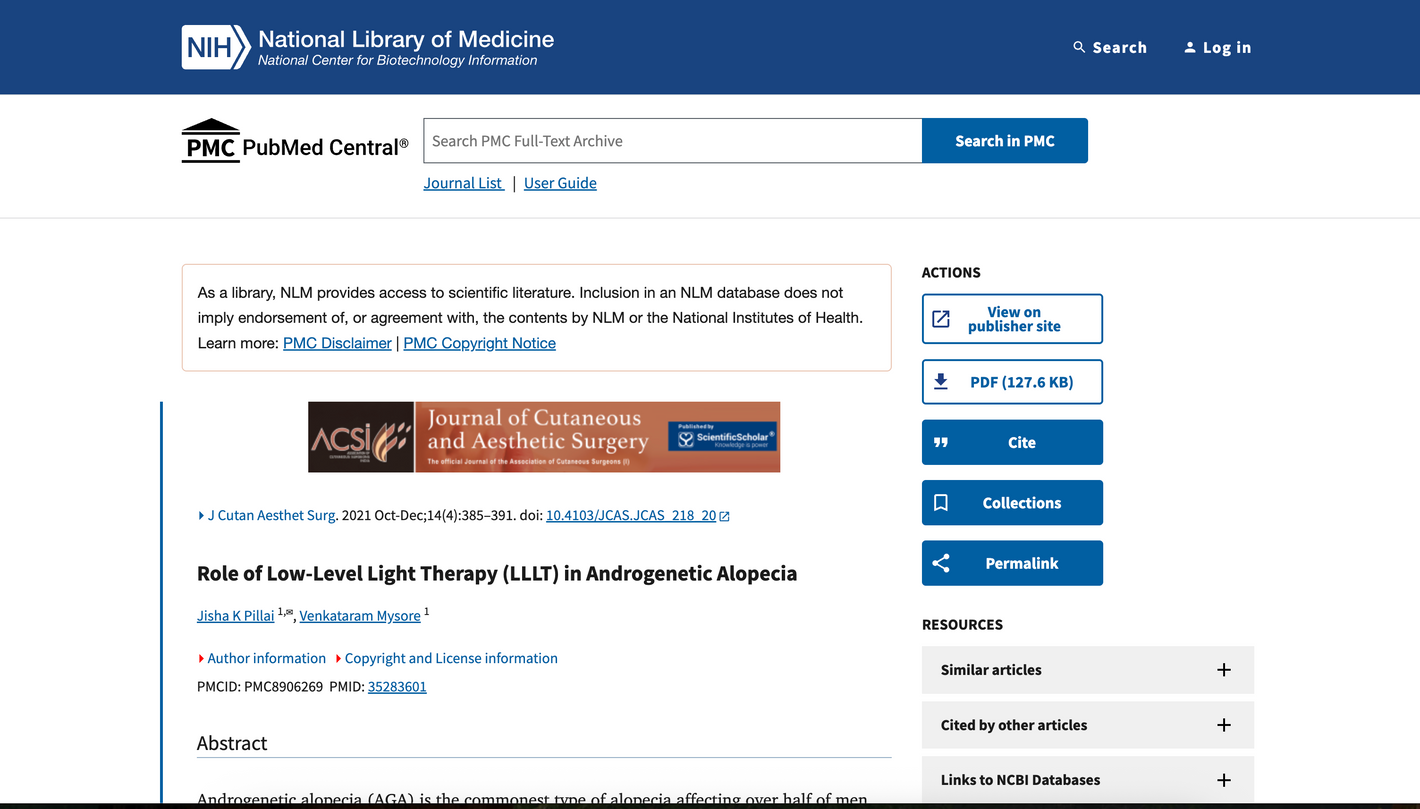1420x809 pixels.
Task: Expand Copyright and License information
Action: [339, 658]
